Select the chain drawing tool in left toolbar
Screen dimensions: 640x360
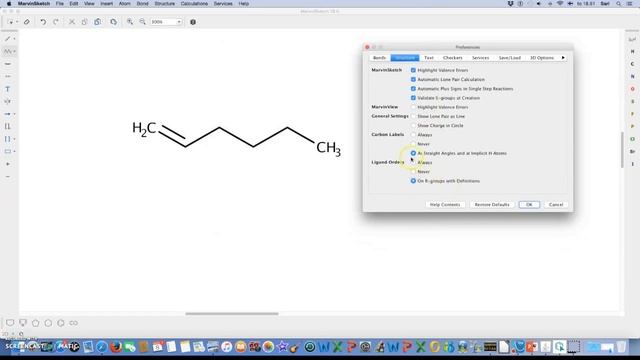(7, 51)
